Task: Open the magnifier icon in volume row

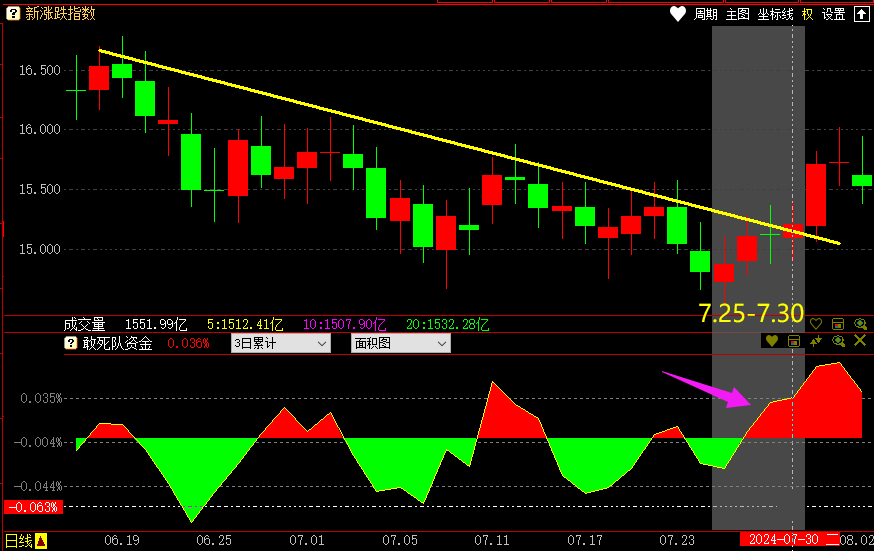Action: 859,324
